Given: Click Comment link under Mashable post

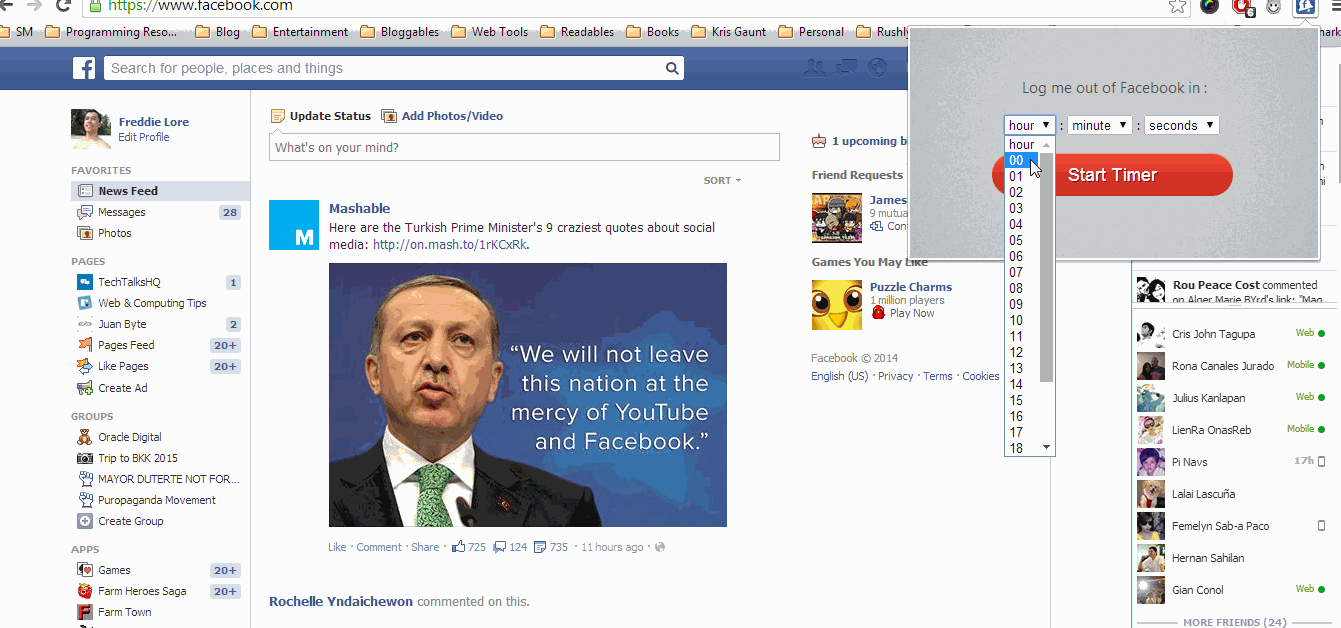Looking at the screenshot, I should point(379,547).
